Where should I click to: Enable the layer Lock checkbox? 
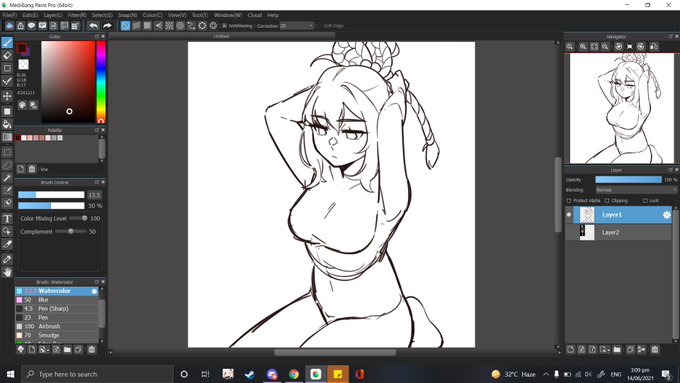point(645,200)
